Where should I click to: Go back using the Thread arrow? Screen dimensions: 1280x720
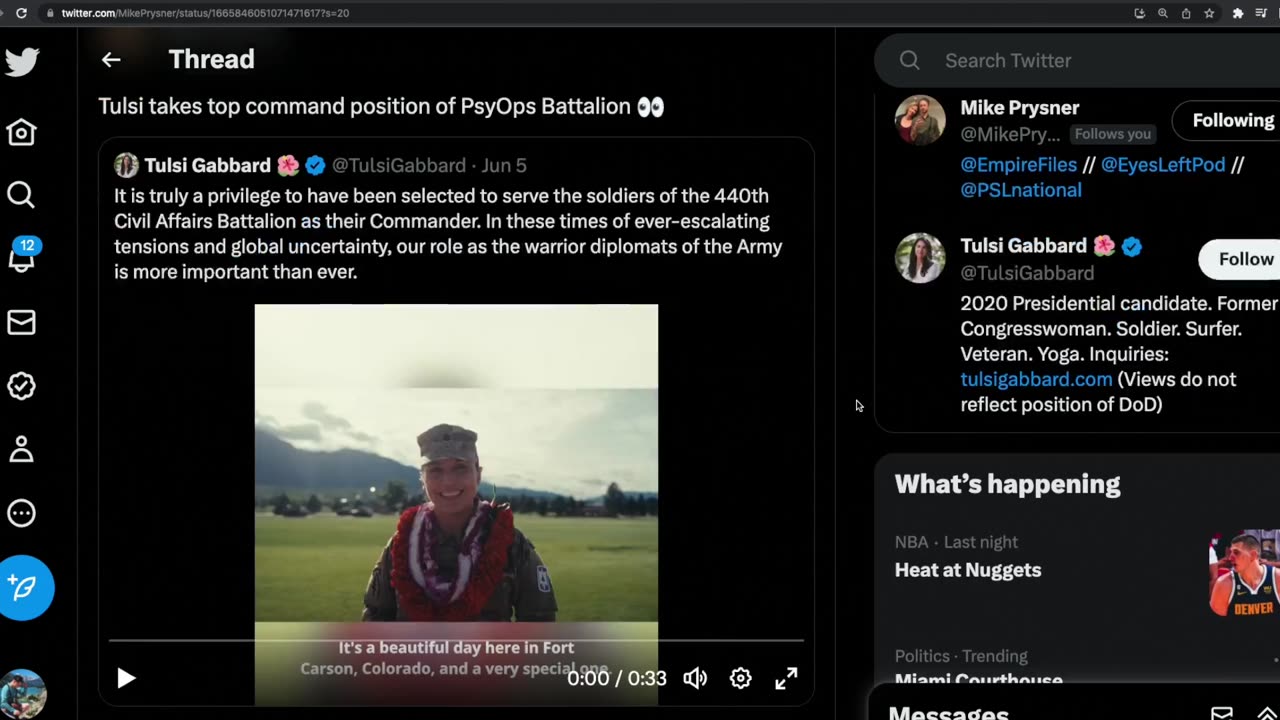(x=111, y=60)
